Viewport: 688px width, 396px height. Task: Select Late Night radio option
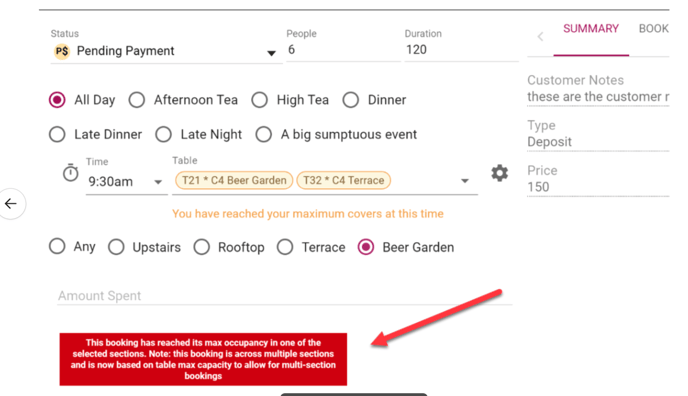163,134
